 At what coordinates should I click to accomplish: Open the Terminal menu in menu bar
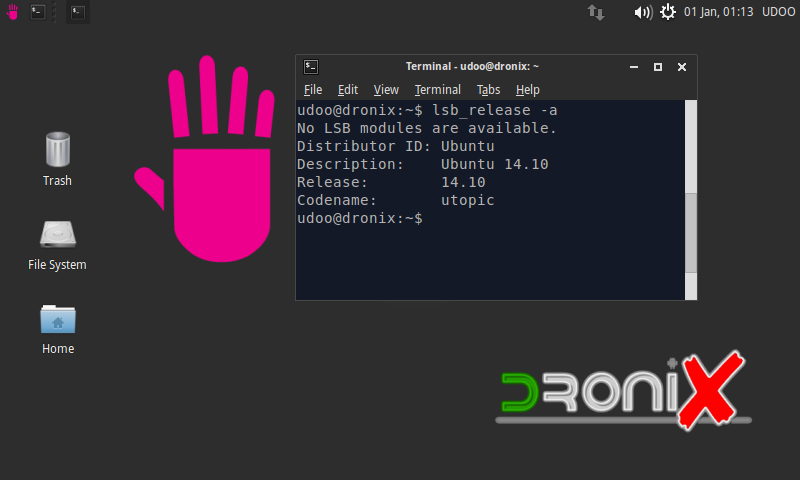437,90
